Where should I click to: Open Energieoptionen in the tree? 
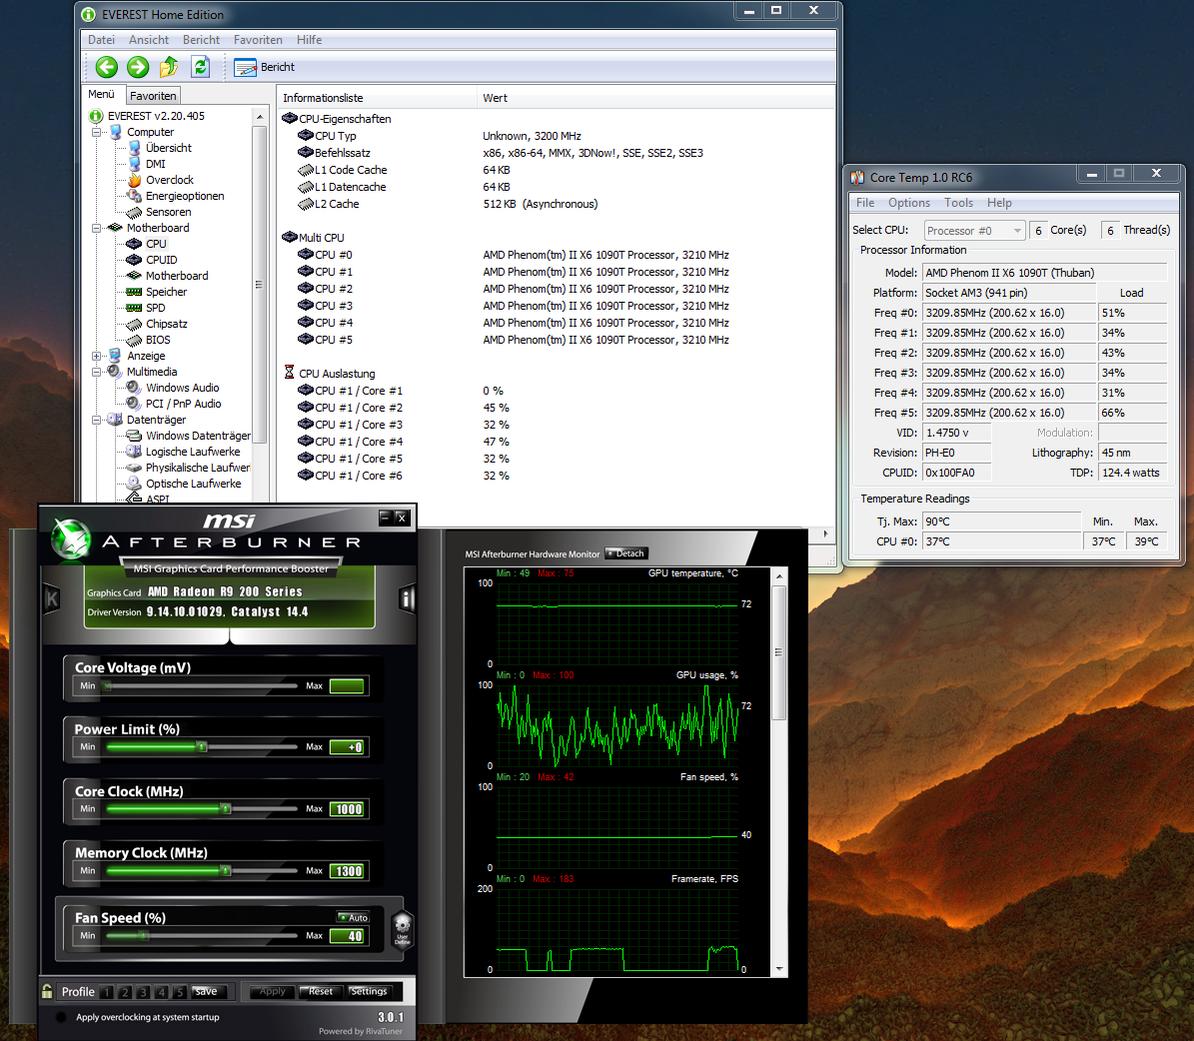185,196
